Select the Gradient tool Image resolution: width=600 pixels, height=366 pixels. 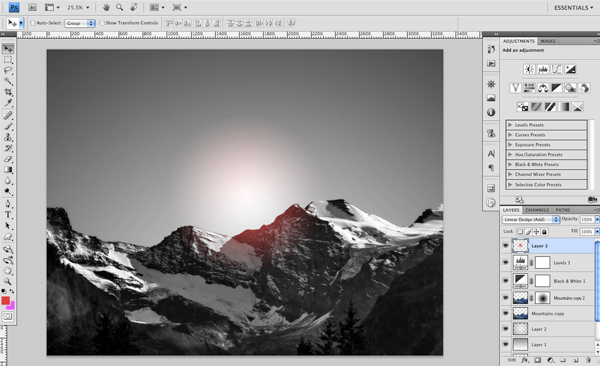[x=8, y=170]
